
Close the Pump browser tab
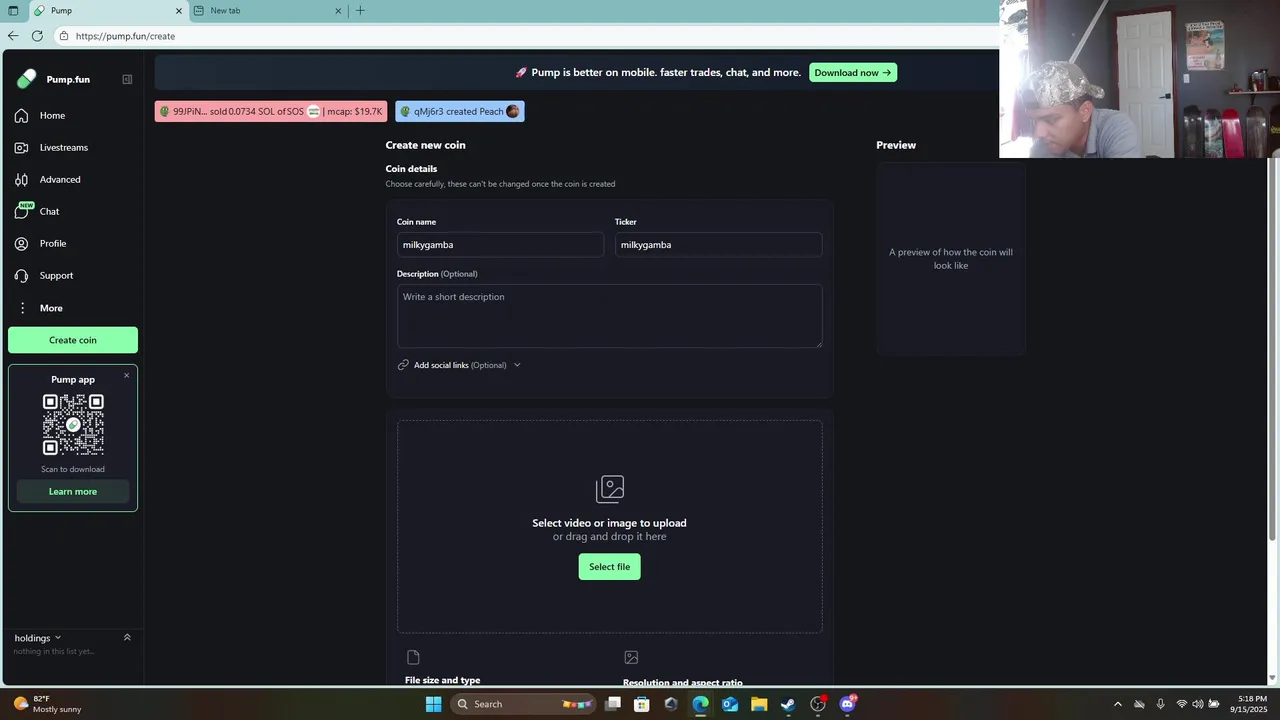(x=179, y=11)
